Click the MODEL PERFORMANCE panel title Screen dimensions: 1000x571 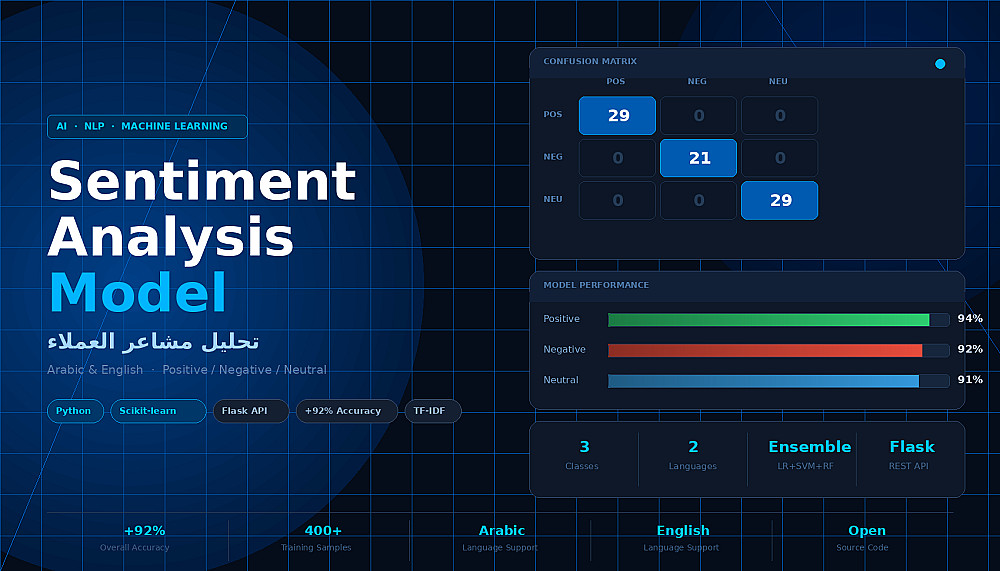[x=596, y=285]
